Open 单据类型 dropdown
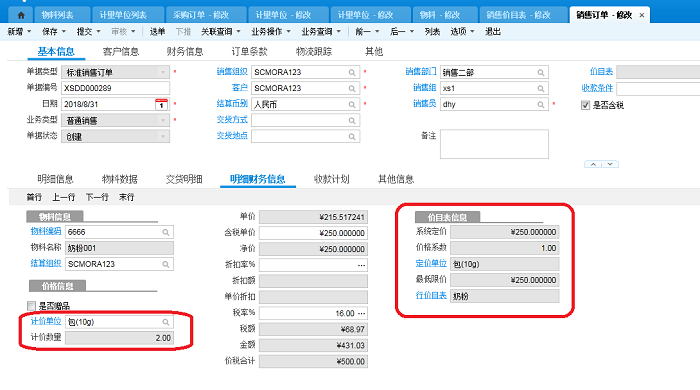Screen dimensions: 700x390 tap(163, 72)
